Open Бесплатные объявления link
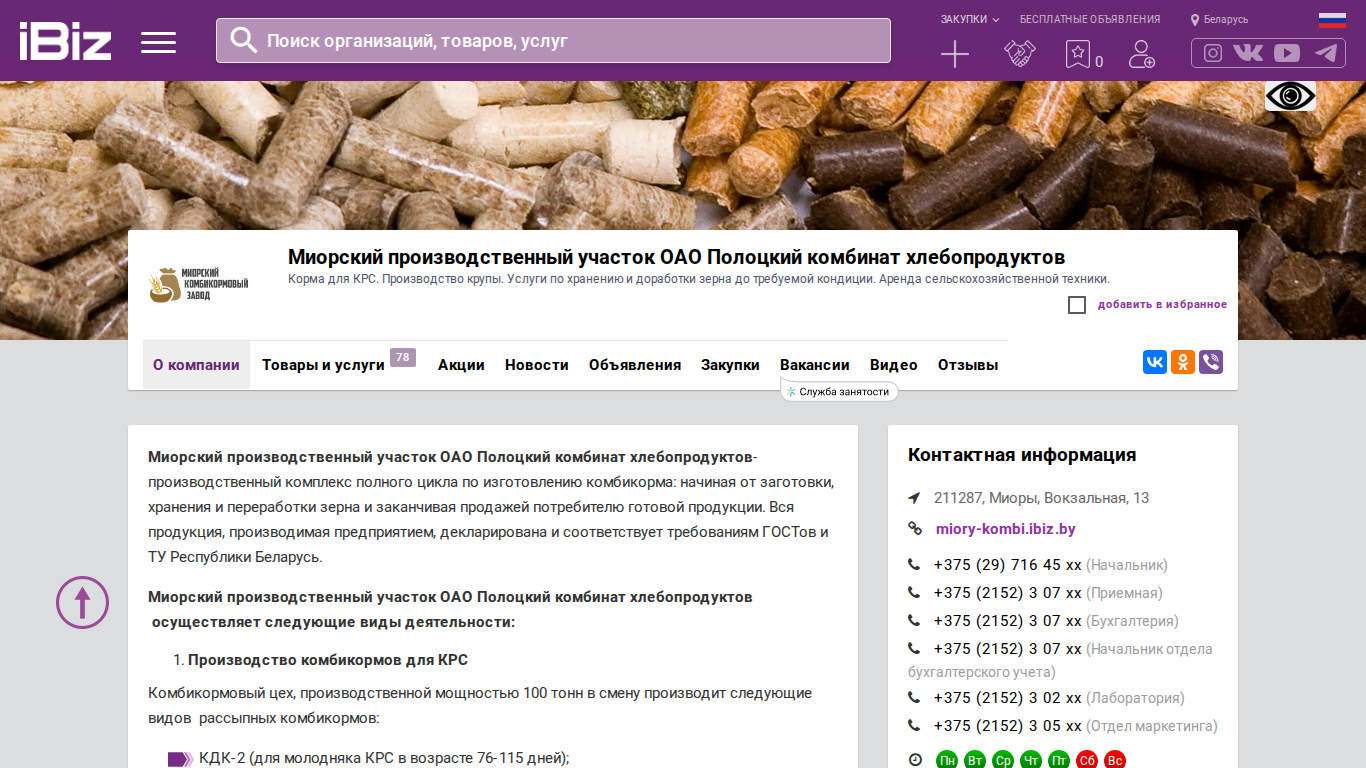Image resolution: width=1366 pixels, height=768 pixels. point(1090,19)
